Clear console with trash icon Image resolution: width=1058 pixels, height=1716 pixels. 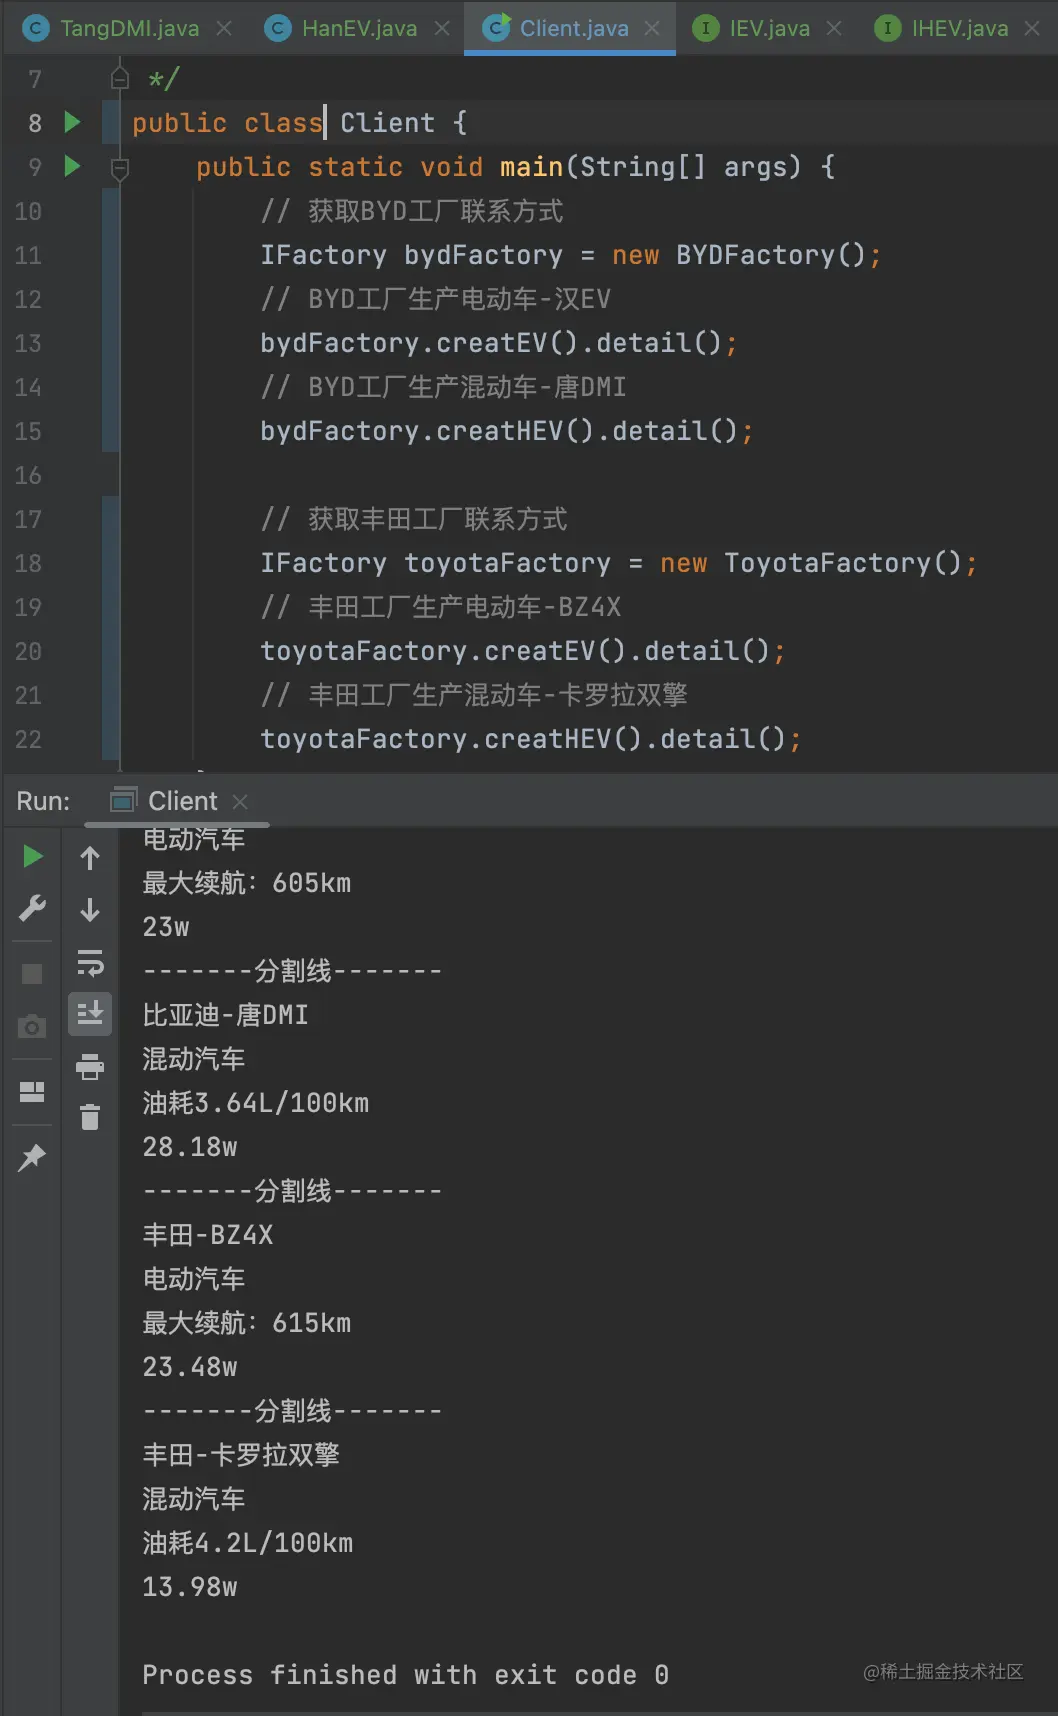pos(90,1116)
